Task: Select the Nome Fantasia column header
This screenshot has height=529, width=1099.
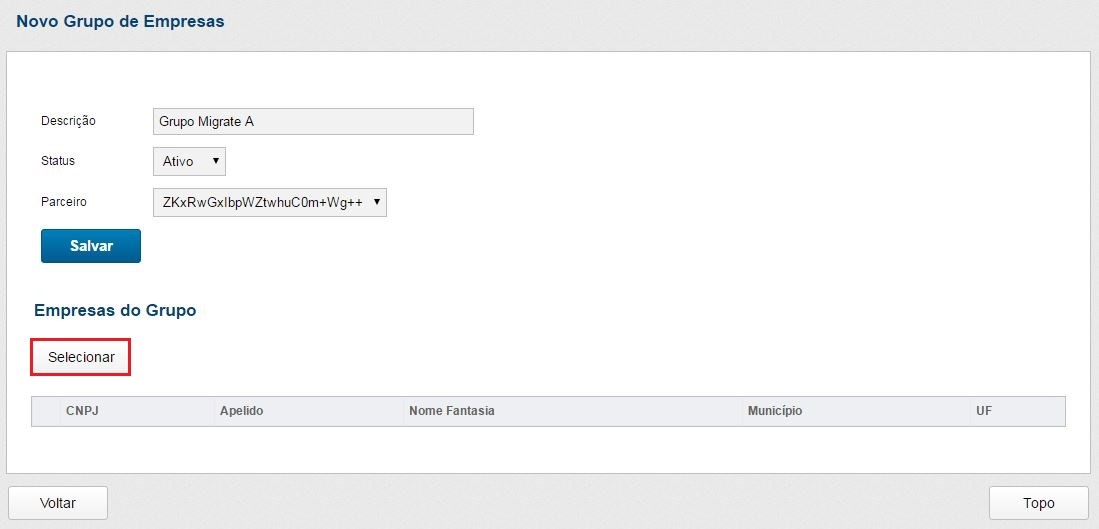Action: (x=452, y=411)
